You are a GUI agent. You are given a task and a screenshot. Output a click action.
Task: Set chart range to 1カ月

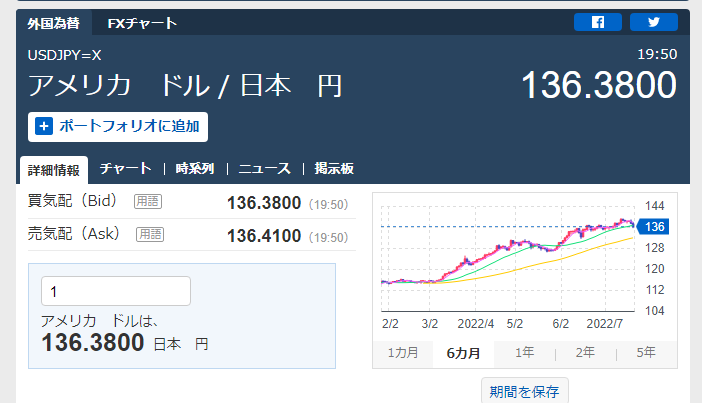point(402,353)
